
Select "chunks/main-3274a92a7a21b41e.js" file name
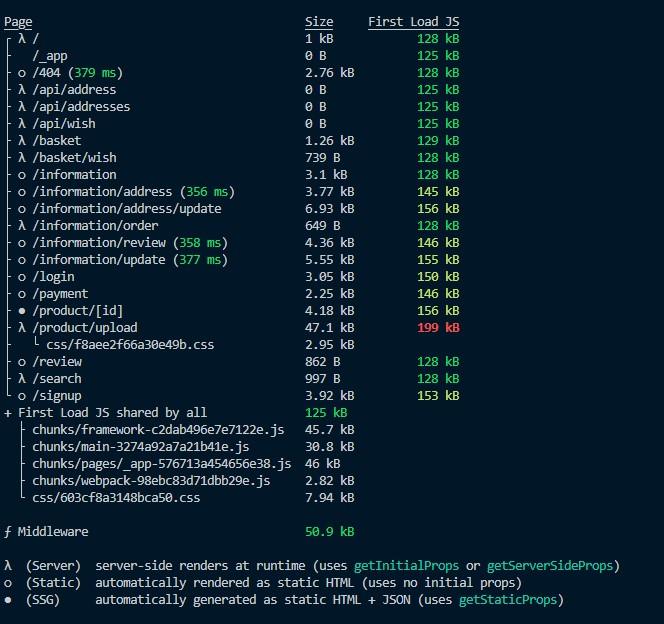[x=141, y=447]
